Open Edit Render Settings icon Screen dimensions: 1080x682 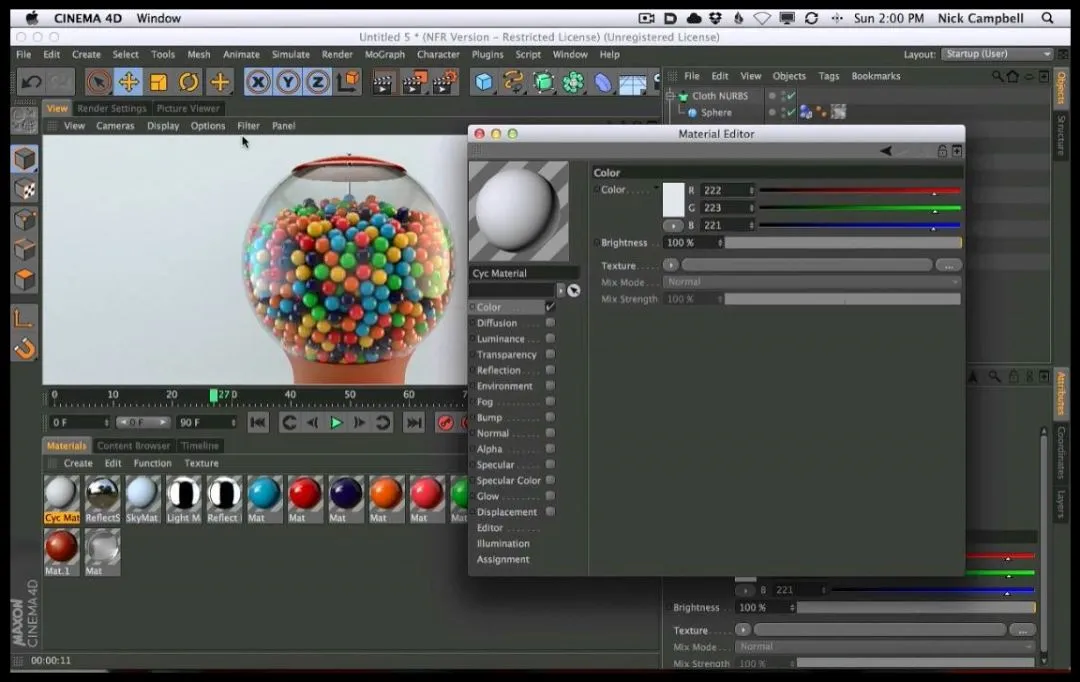(445, 83)
